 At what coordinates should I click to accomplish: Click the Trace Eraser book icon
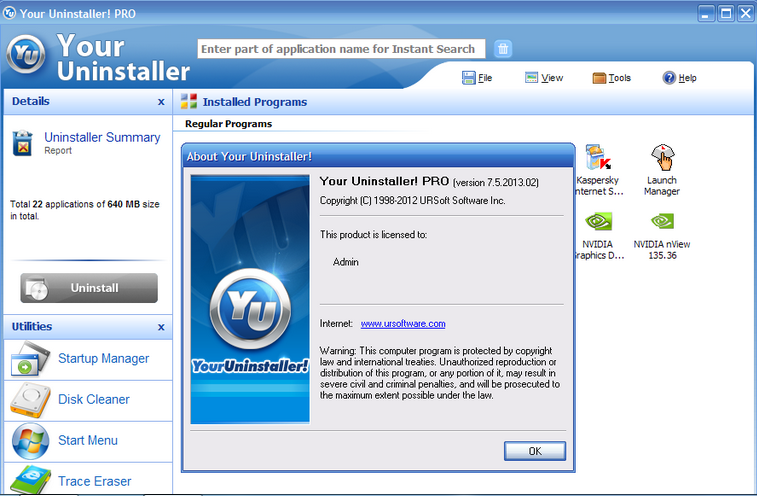(x=30, y=479)
